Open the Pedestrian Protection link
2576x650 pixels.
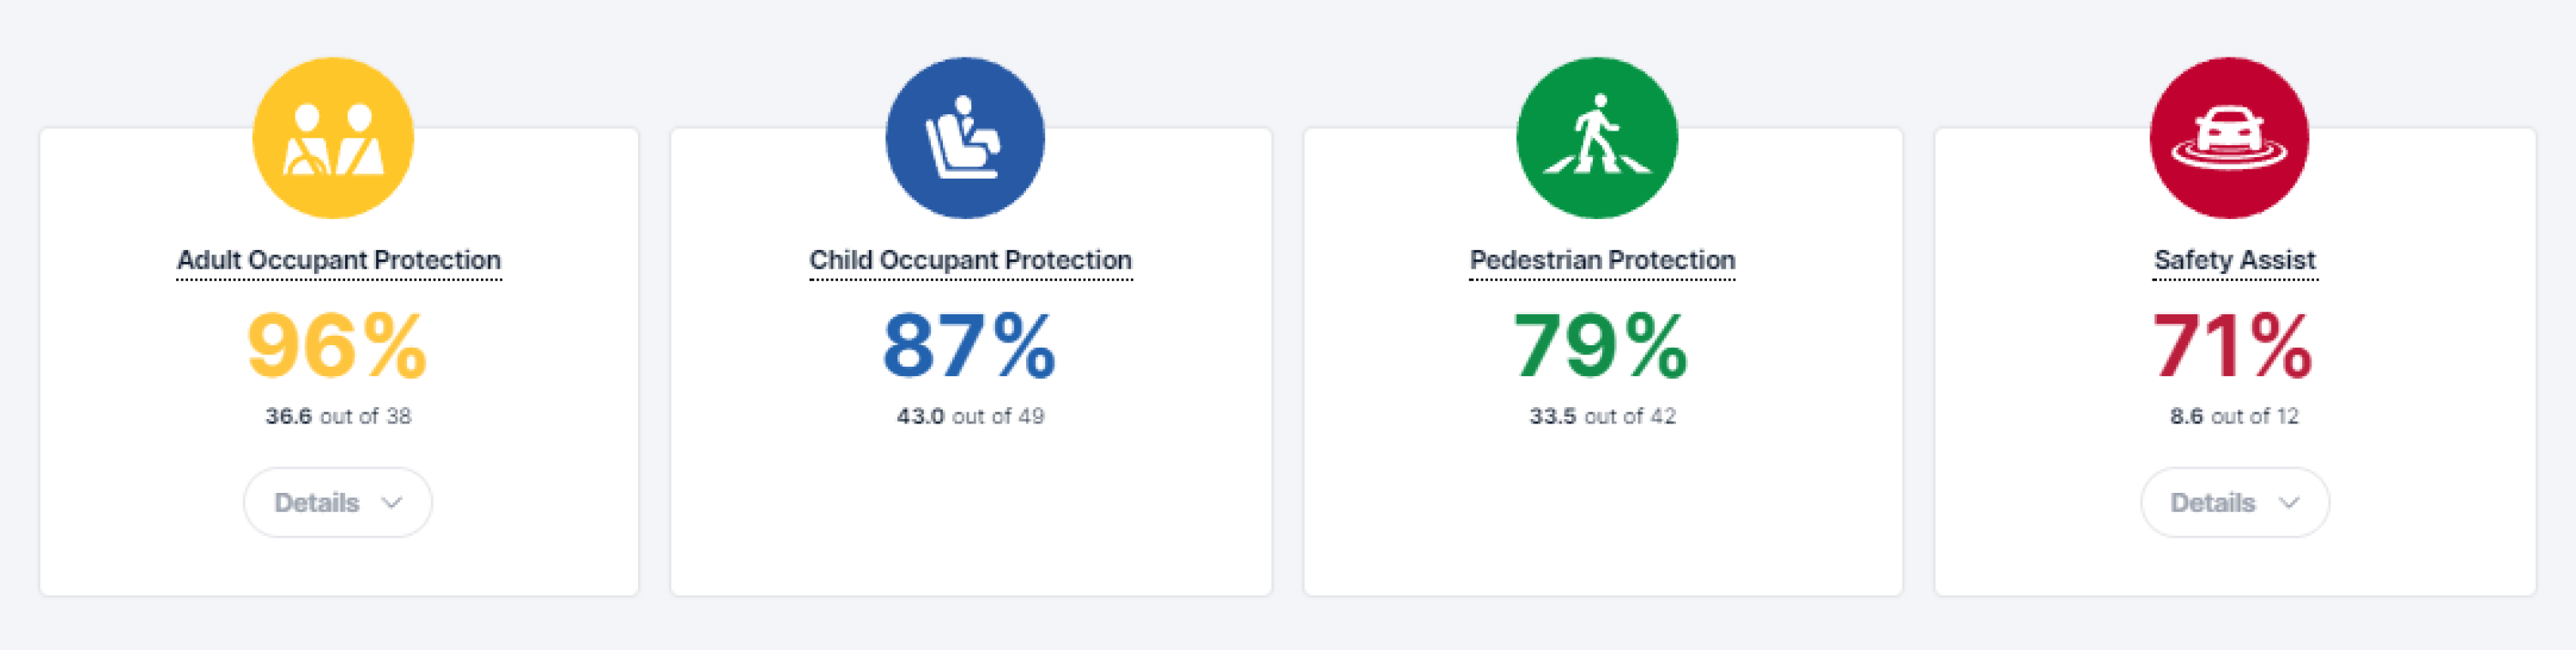1602,260
